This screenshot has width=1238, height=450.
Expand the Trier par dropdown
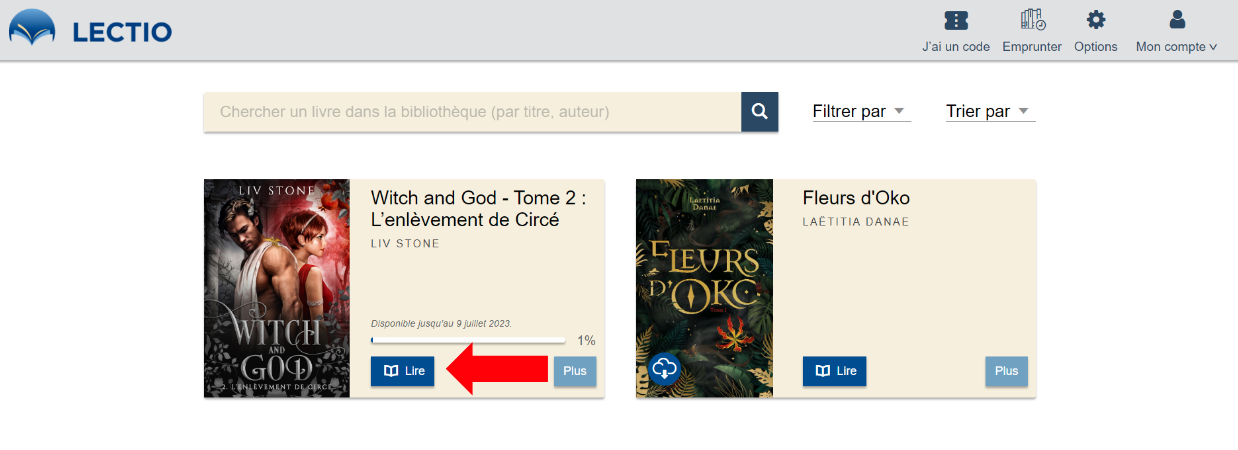pos(990,112)
